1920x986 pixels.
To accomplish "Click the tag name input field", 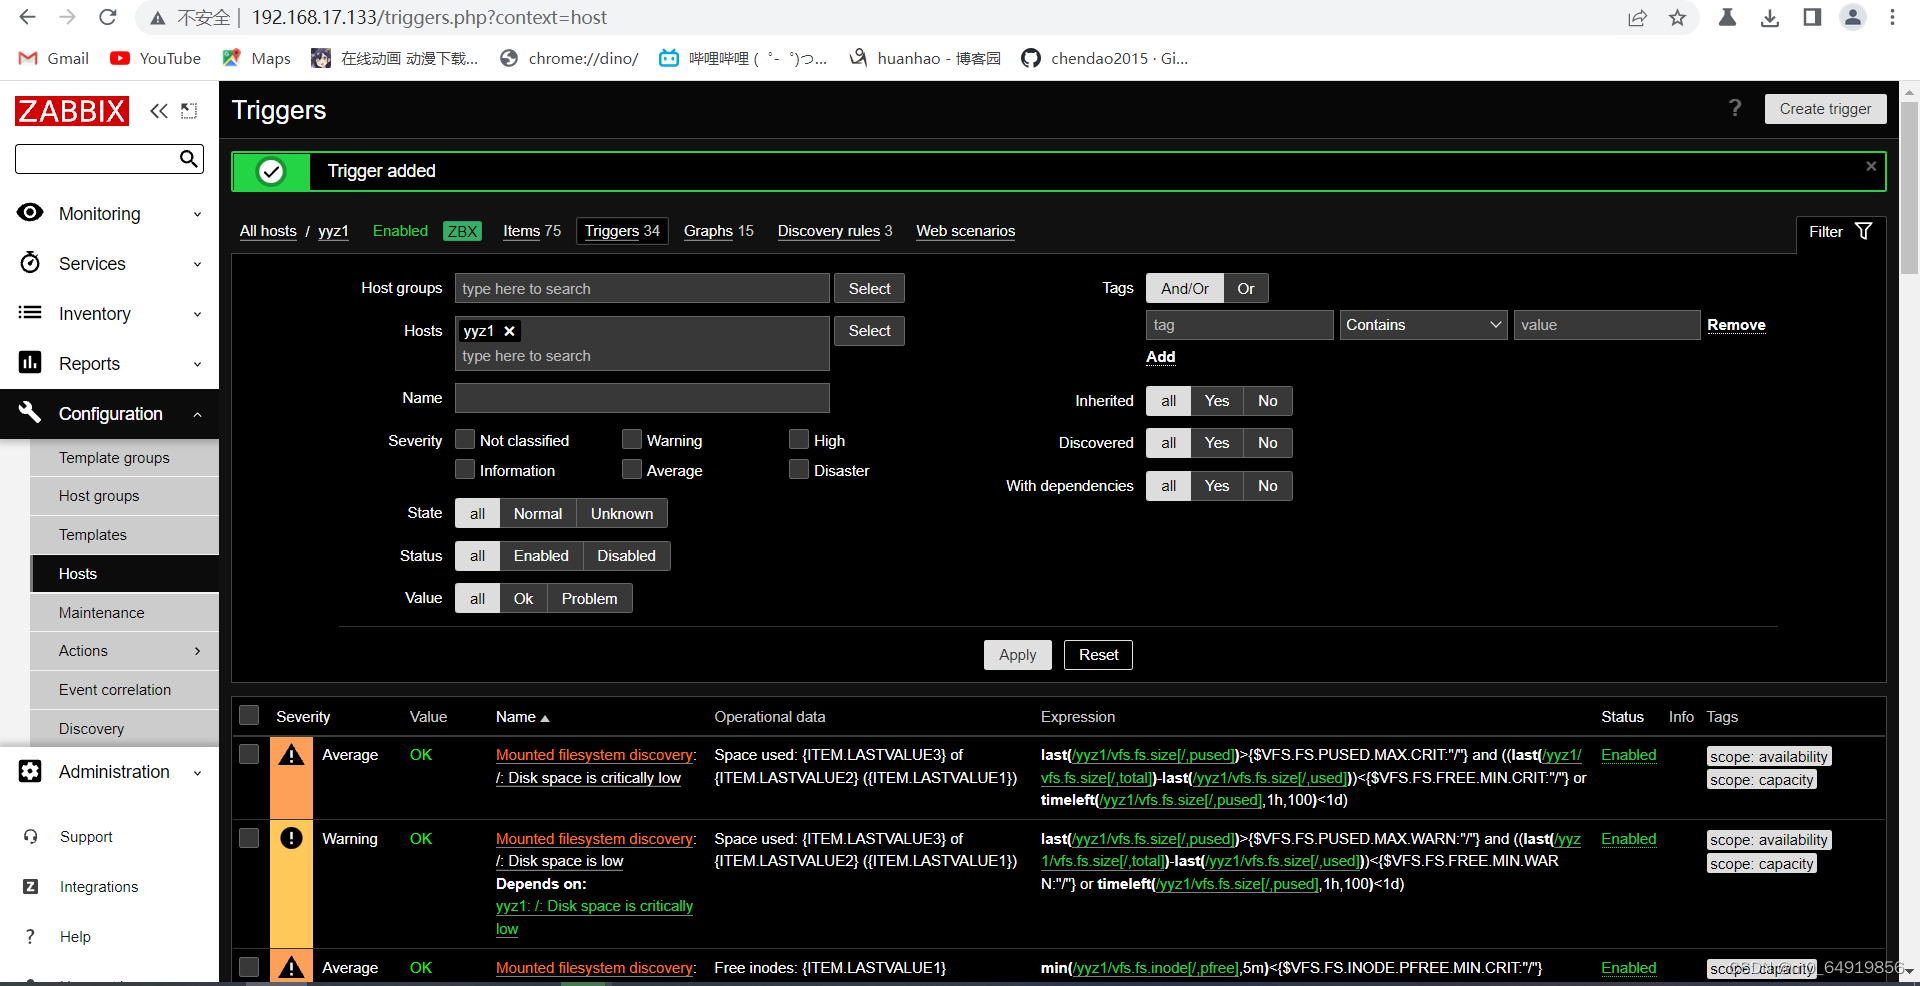I will [1239, 325].
